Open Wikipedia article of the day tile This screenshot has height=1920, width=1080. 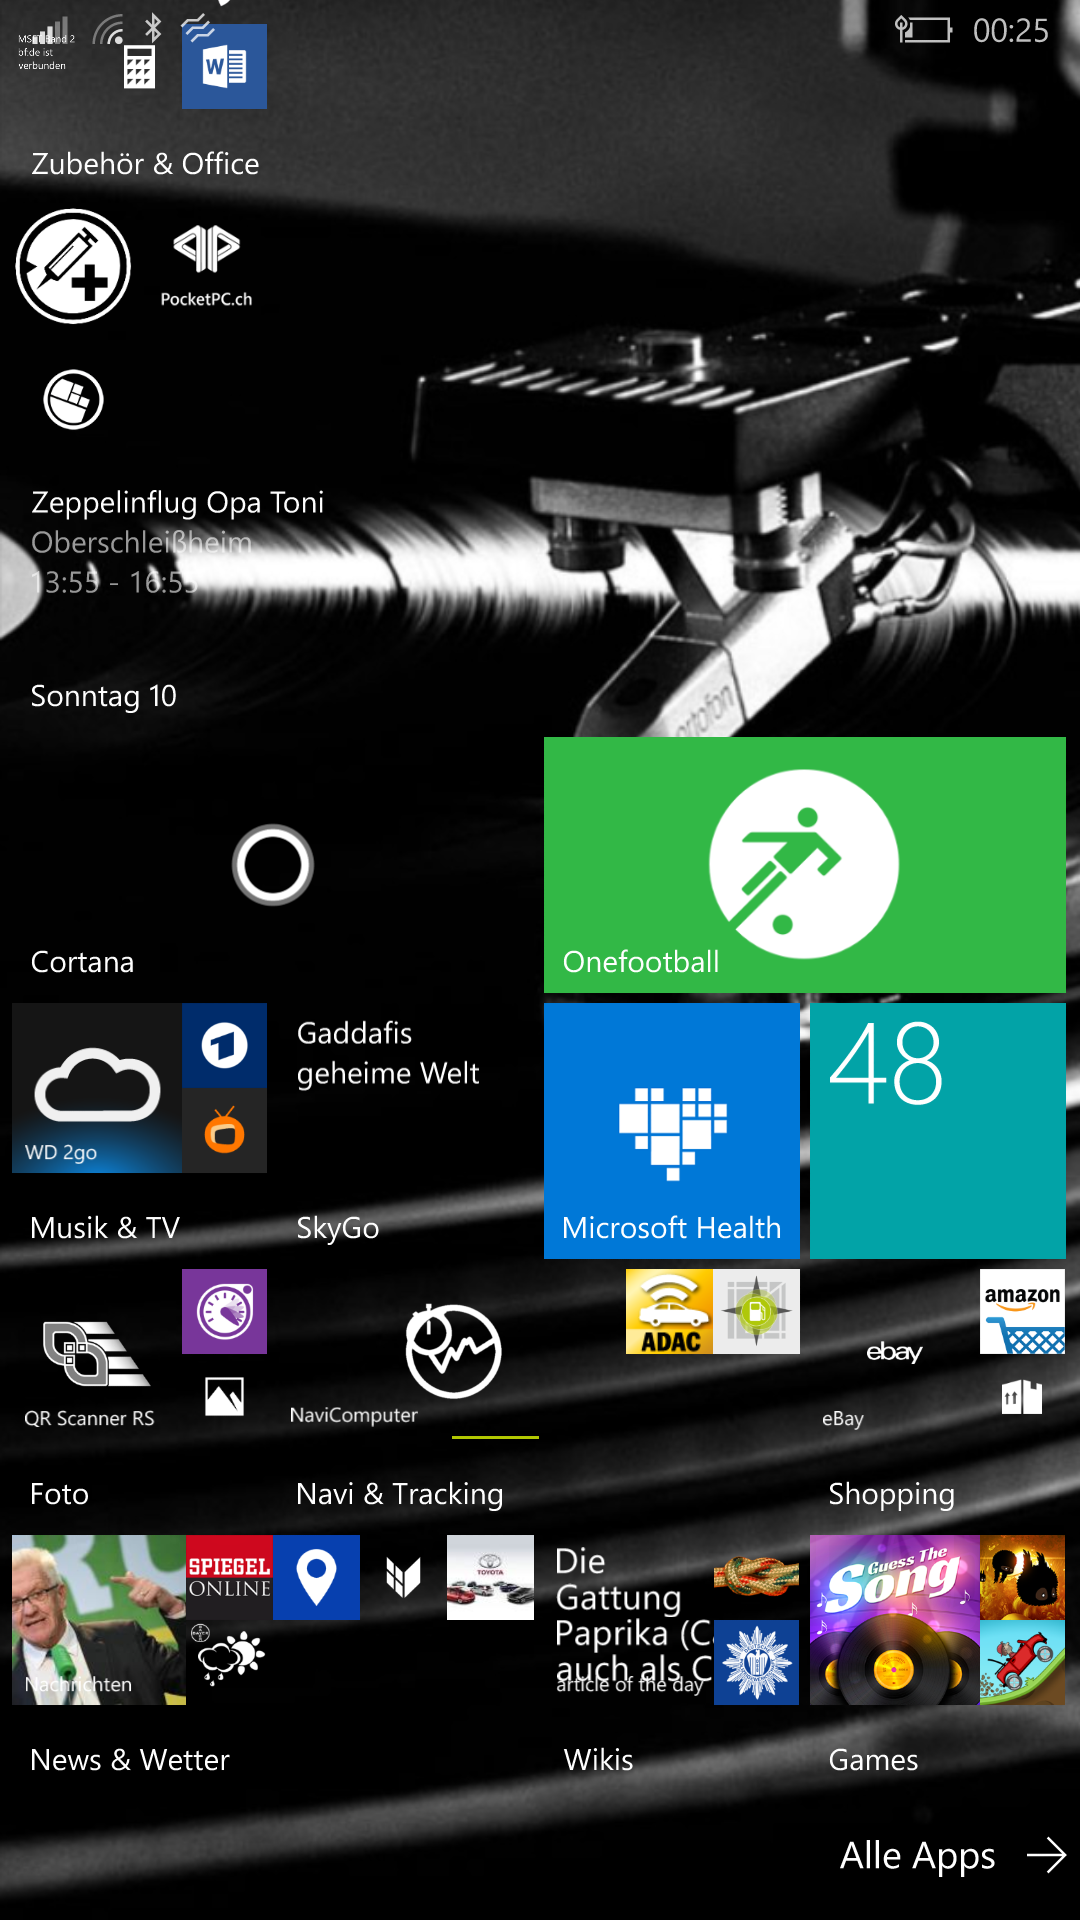[629, 1620]
